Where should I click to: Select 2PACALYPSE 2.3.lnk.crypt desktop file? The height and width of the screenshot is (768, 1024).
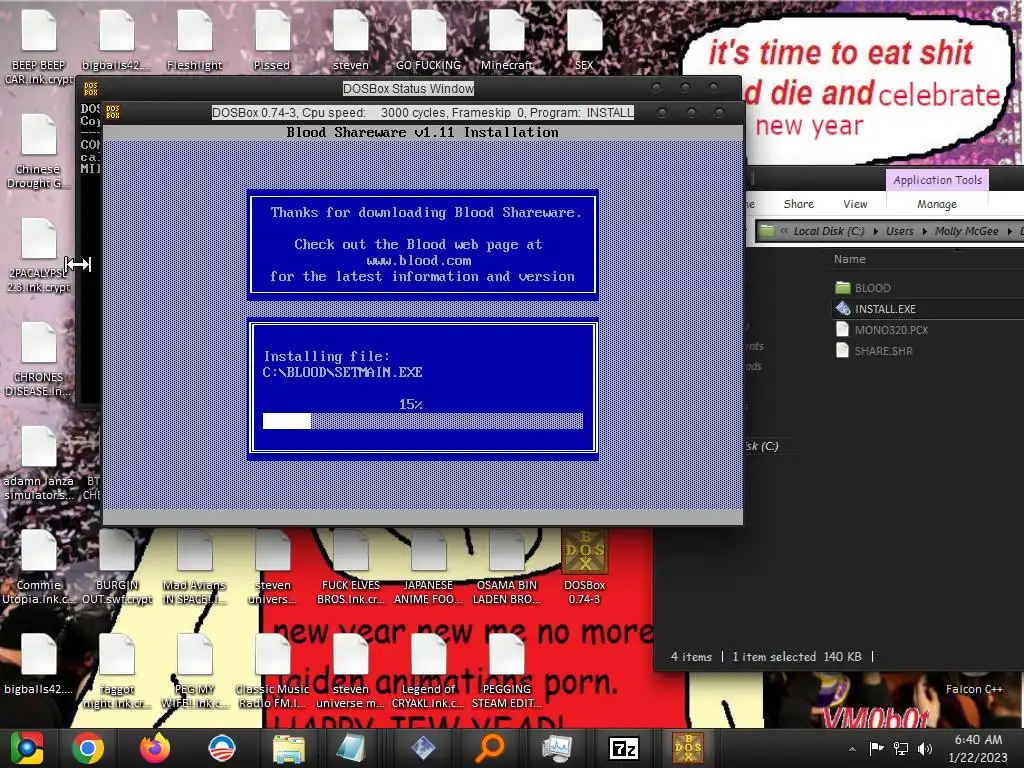tap(39, 255)
